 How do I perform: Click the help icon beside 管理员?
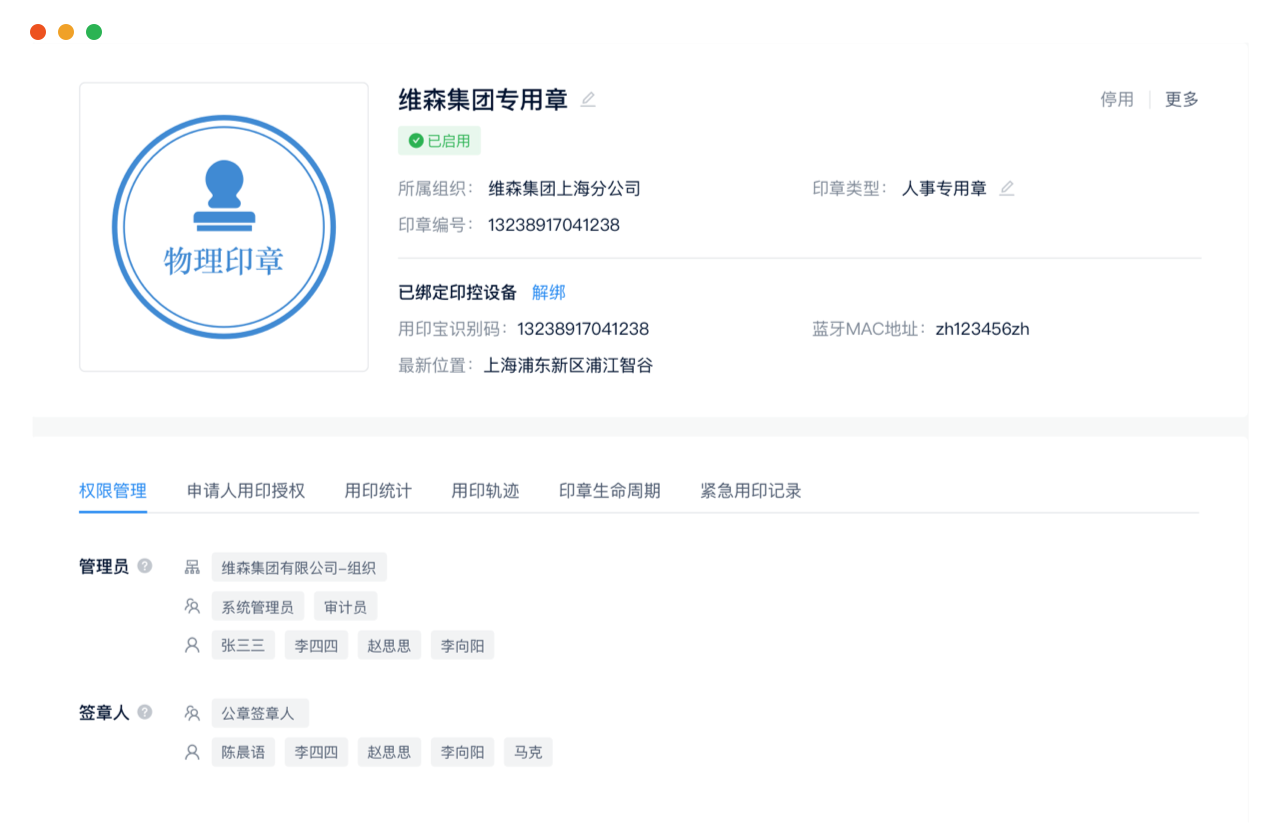click(x=144, y=565)
